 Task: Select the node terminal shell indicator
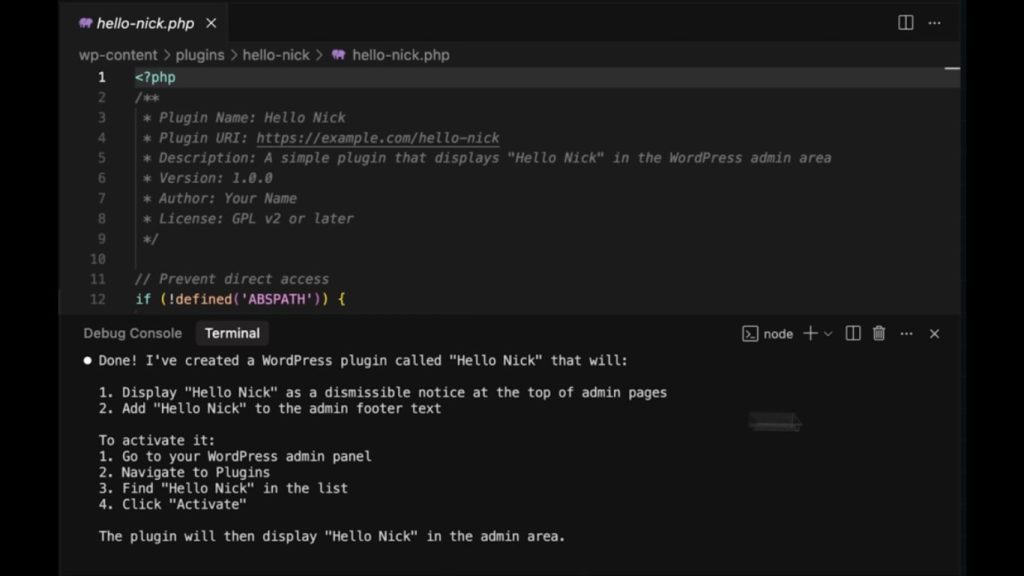(x=767, y=334)
